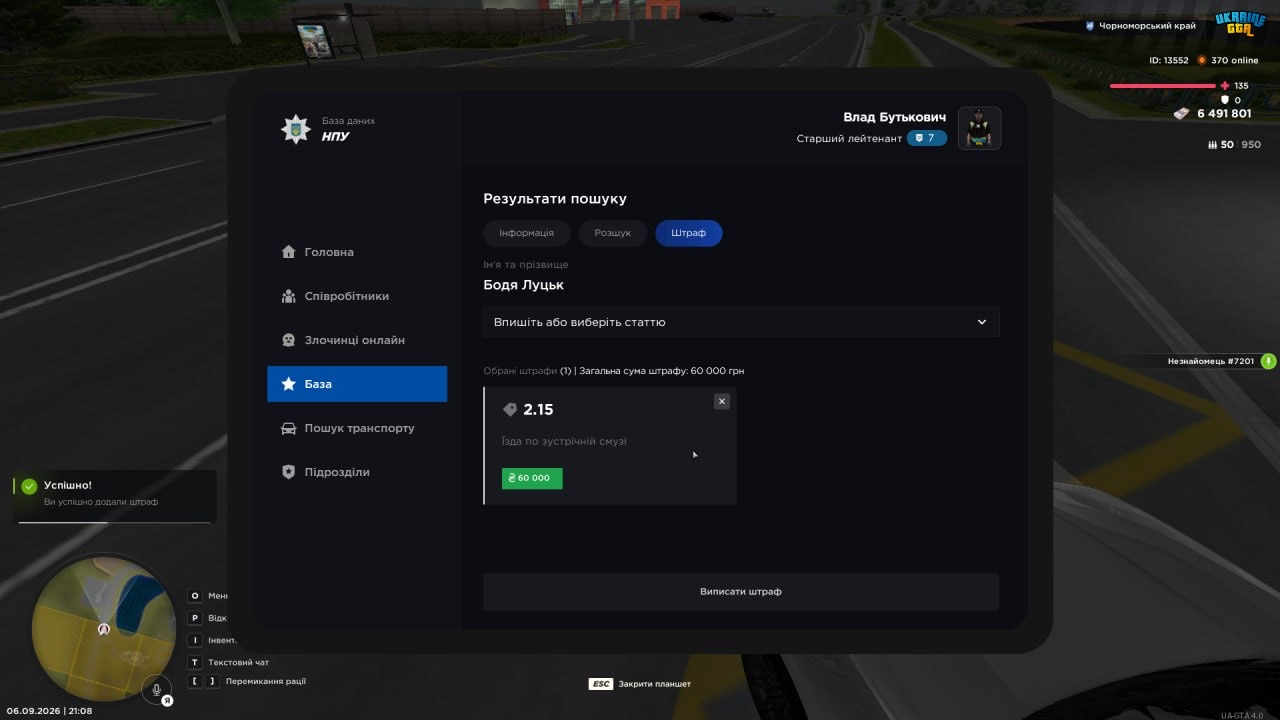
Task: Go to Головна in the sidebar
Action: click(357, 252)
